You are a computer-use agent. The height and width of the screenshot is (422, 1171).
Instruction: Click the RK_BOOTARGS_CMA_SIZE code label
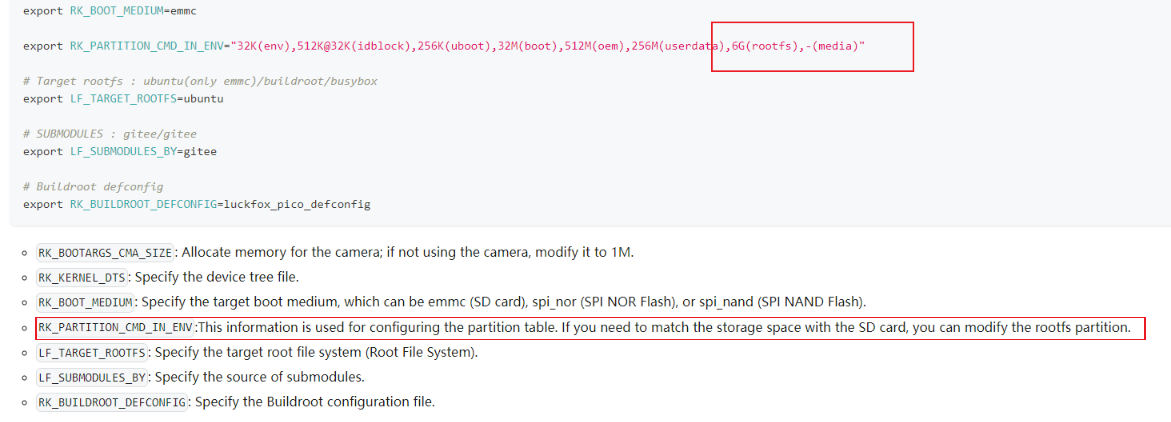point(105,252)
